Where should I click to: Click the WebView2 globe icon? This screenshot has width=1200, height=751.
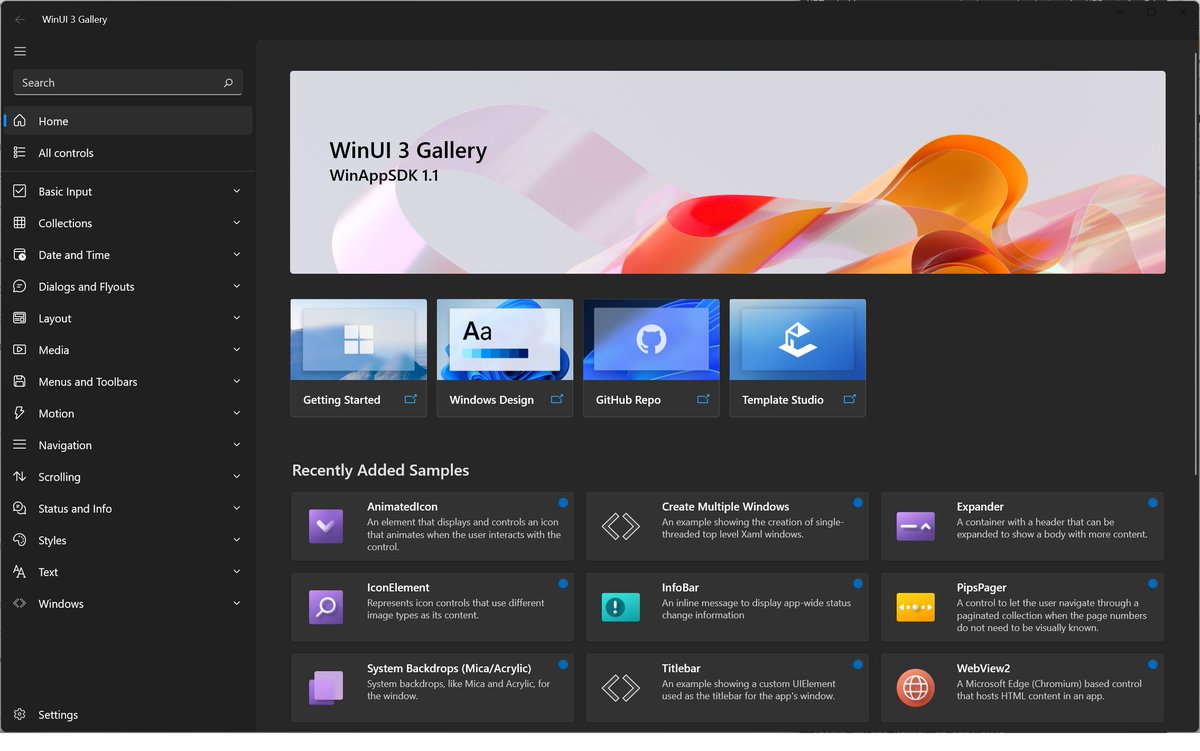coord(915,688)
